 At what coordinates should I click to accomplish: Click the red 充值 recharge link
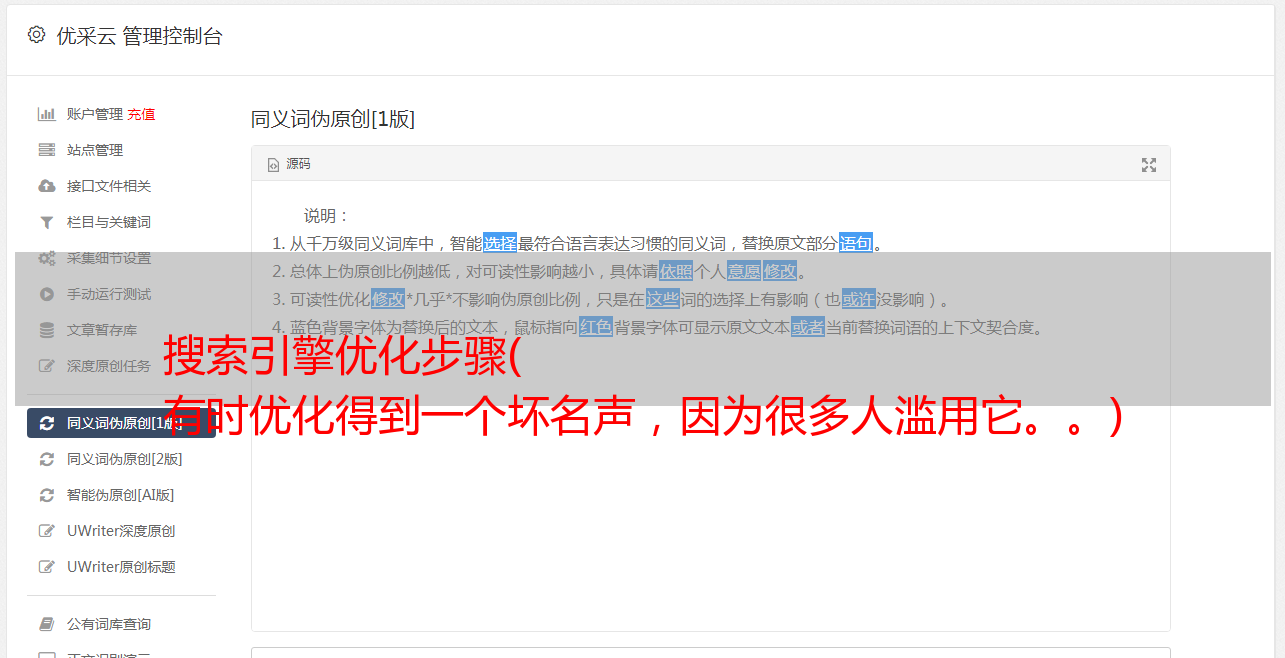[141, 114]
